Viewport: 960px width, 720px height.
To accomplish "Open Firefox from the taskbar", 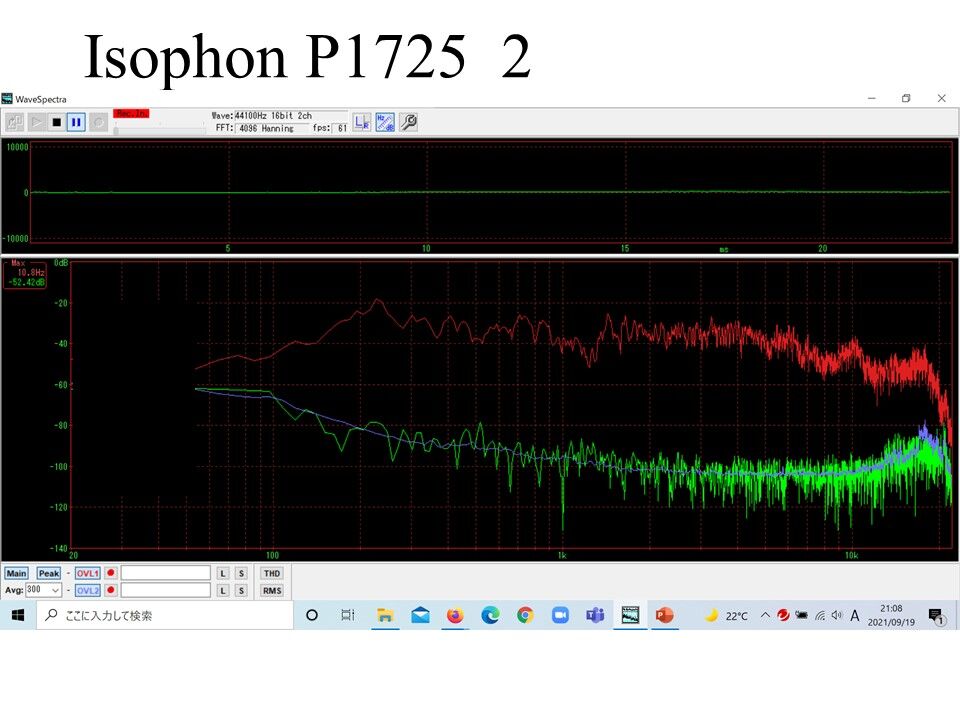I will point(455,615).
